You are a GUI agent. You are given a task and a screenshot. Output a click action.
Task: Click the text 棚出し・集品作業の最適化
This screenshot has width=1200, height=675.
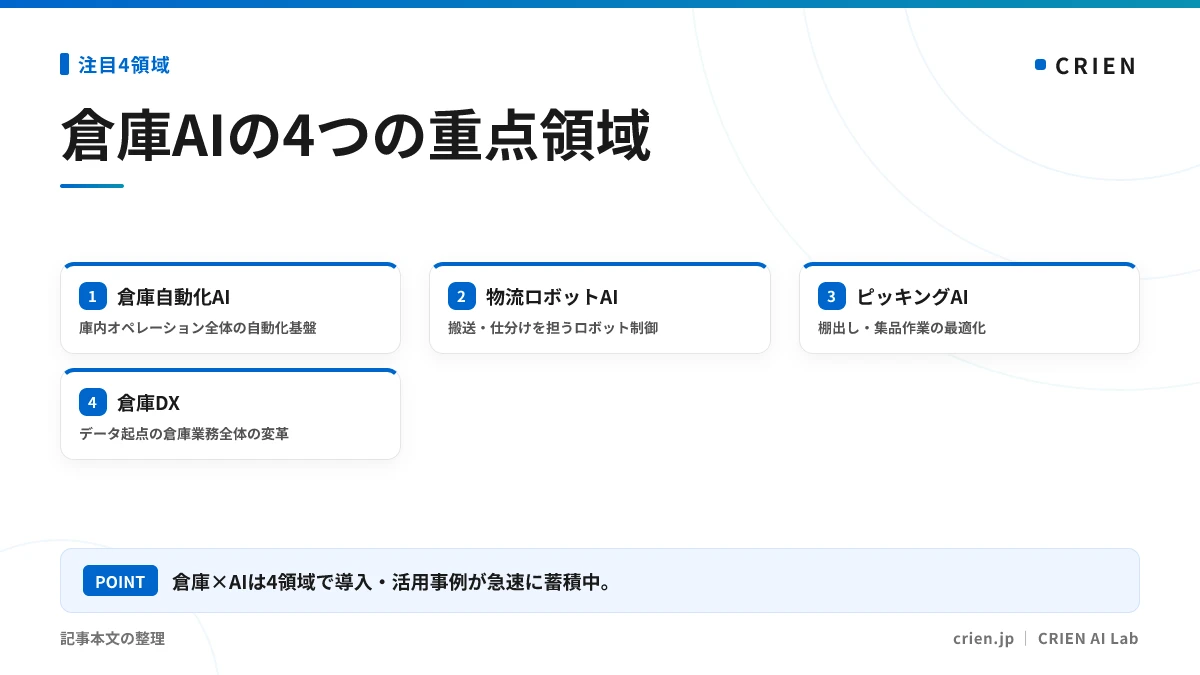pos(902,328)
